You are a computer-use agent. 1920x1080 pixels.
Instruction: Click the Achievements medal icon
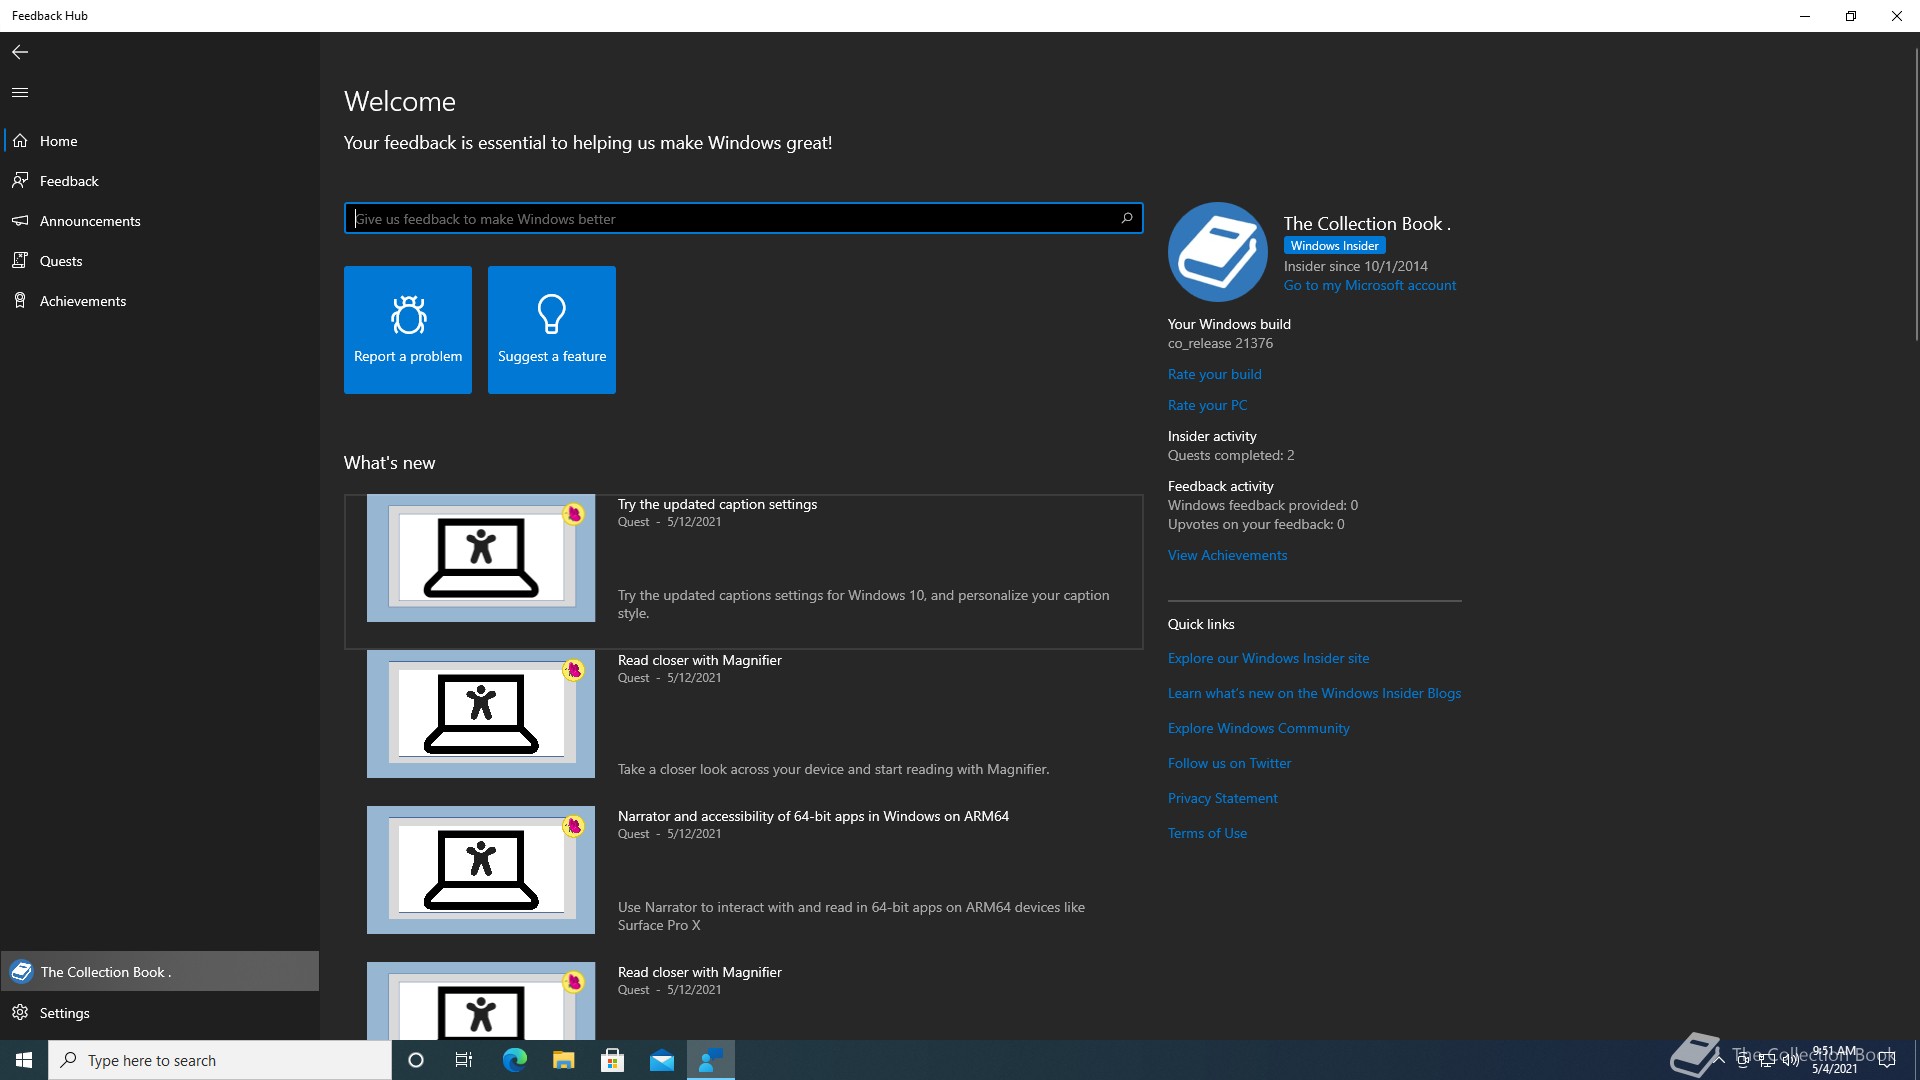[20, 301]
